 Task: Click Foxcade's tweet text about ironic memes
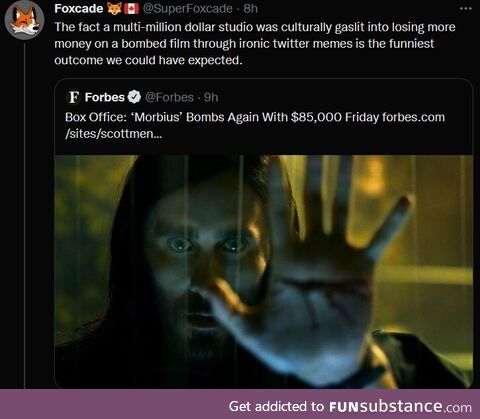pyautogui.click(x=255, y=44)
